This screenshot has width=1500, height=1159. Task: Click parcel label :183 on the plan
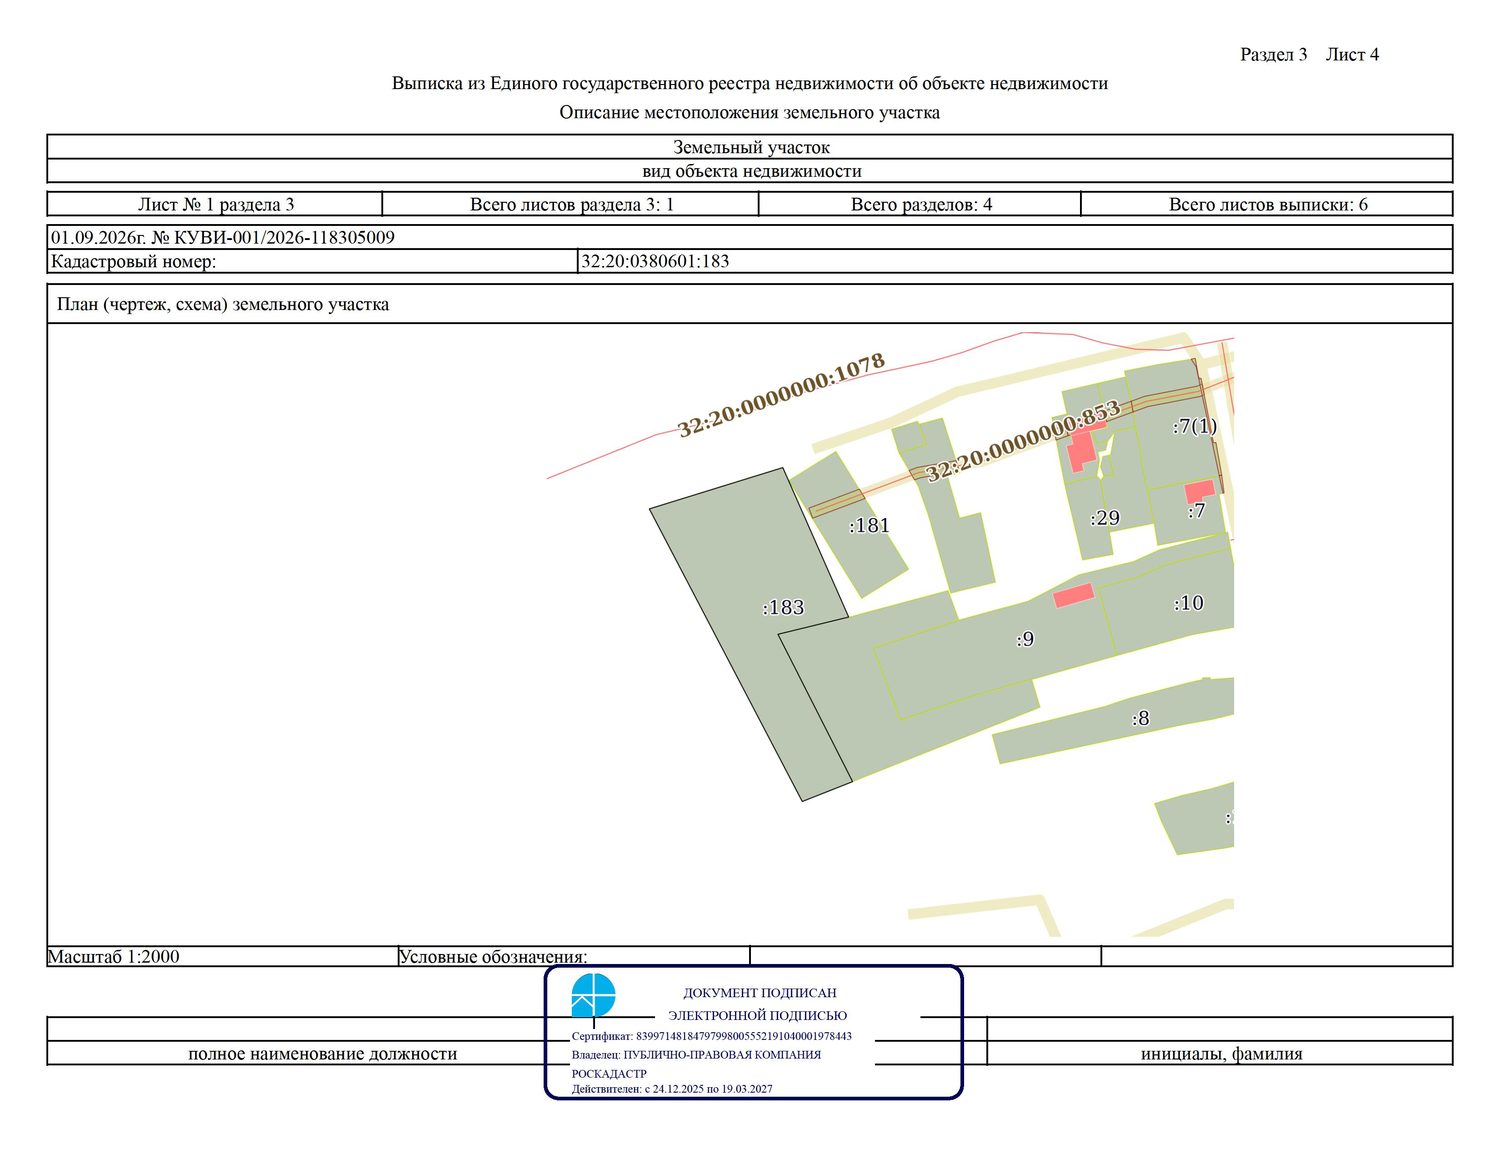pos(783,607)
